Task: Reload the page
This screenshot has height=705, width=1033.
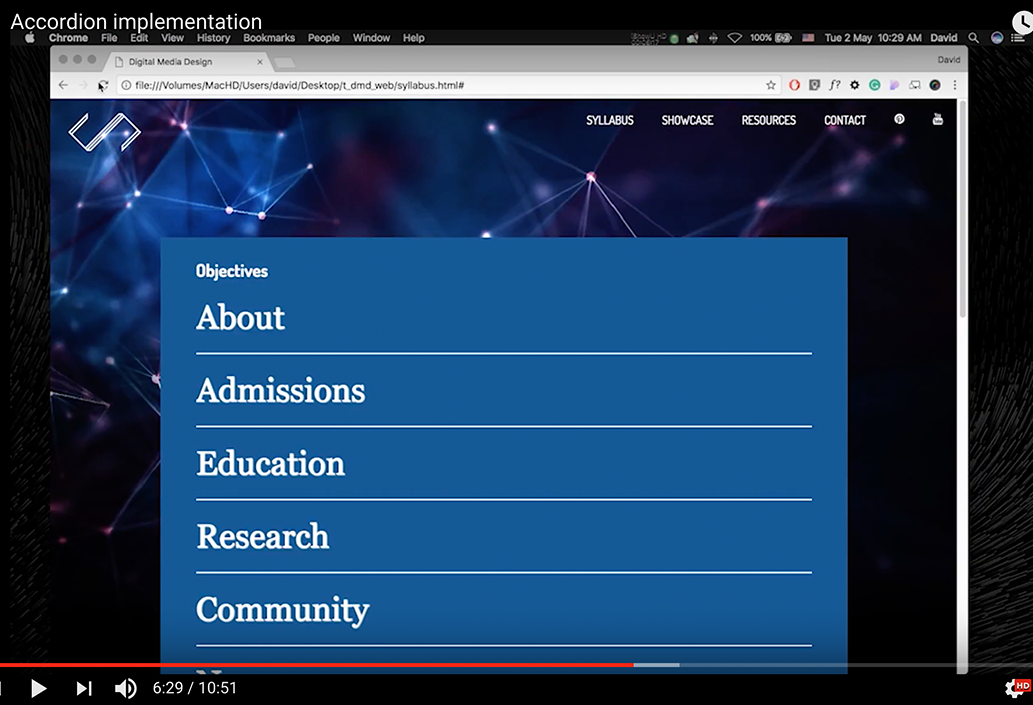Action: (103, 86)
